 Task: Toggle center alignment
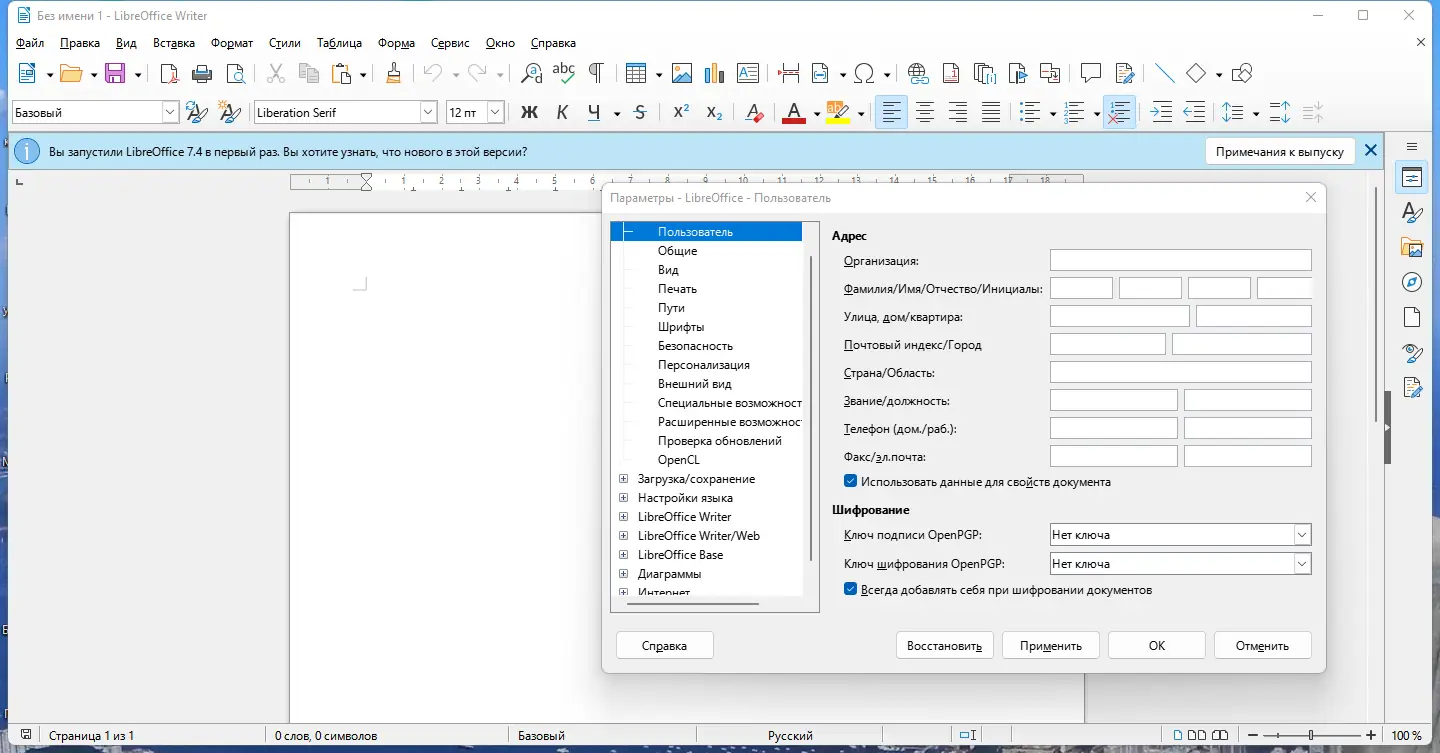click(925, 112)
